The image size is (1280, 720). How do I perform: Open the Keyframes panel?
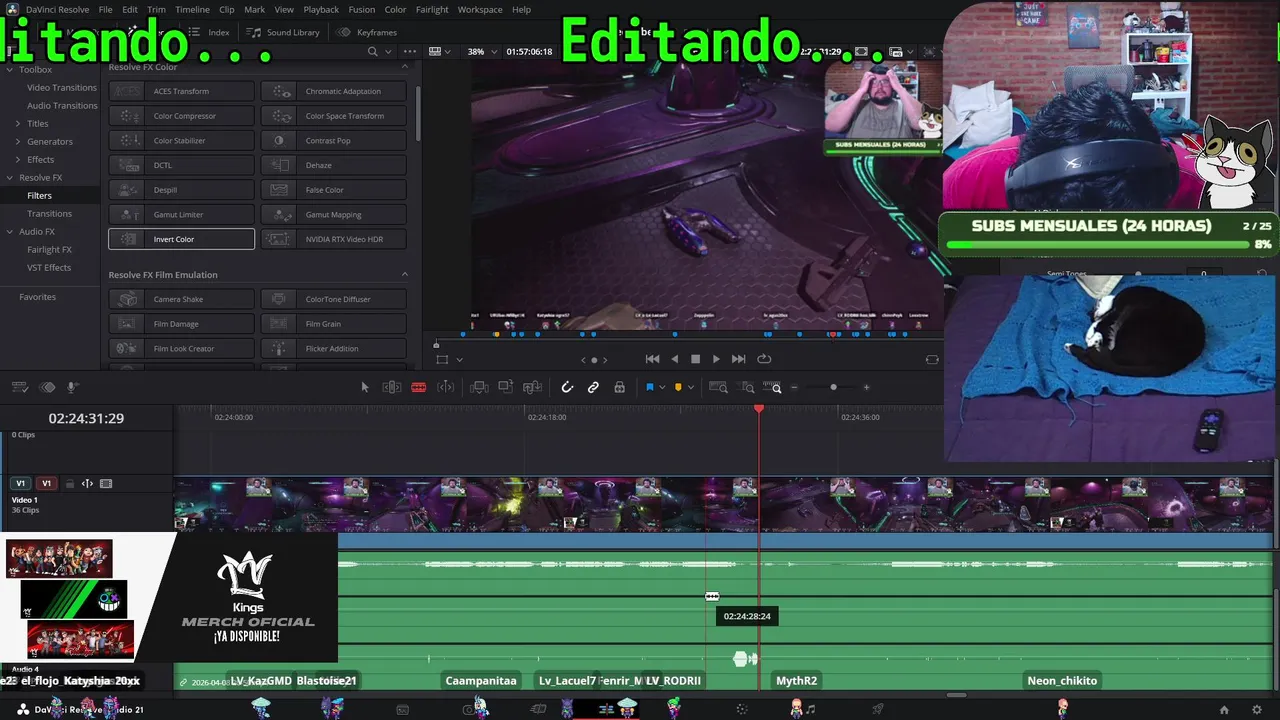tap(368, 32)
